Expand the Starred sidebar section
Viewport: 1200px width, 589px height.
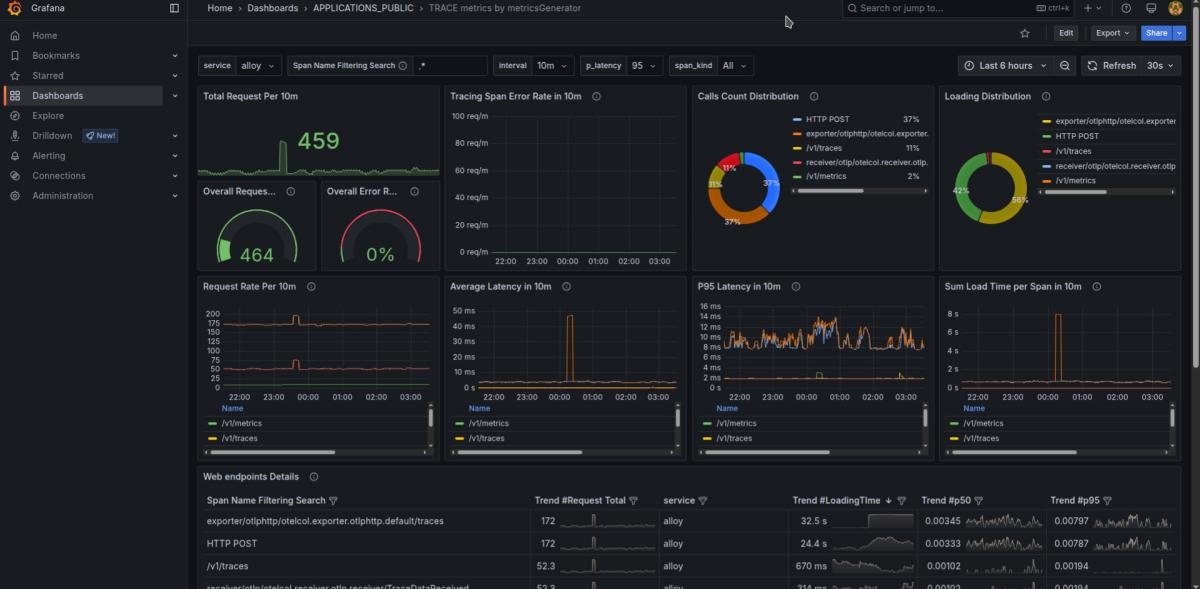click(175, 76)
